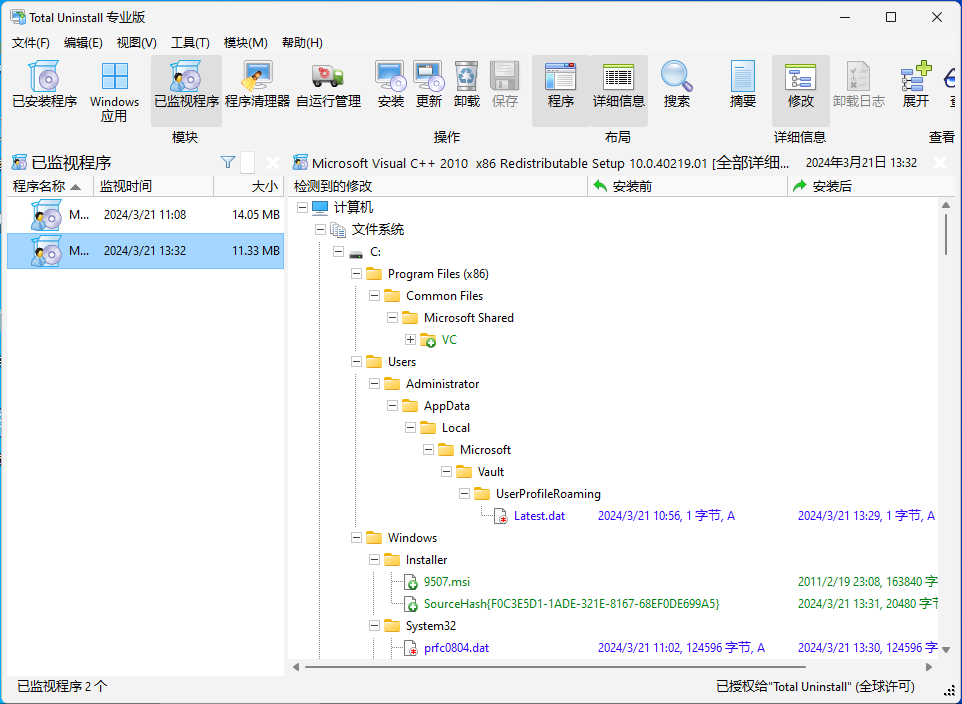Sort by 监视时间 column header
The image size is (962, 704).
153,186
